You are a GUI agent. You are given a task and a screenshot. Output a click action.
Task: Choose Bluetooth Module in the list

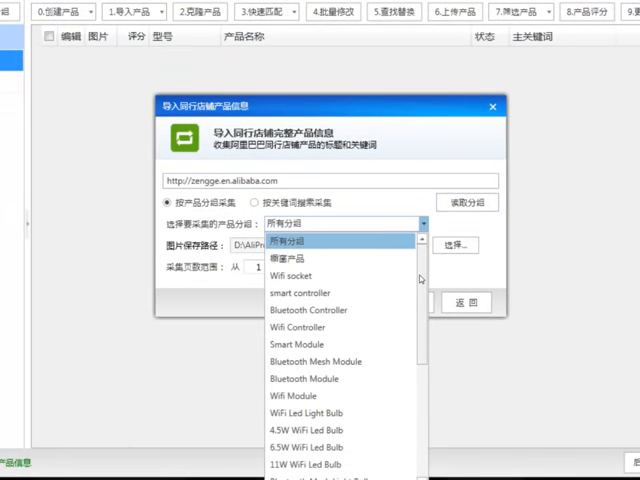click(340, 379)
